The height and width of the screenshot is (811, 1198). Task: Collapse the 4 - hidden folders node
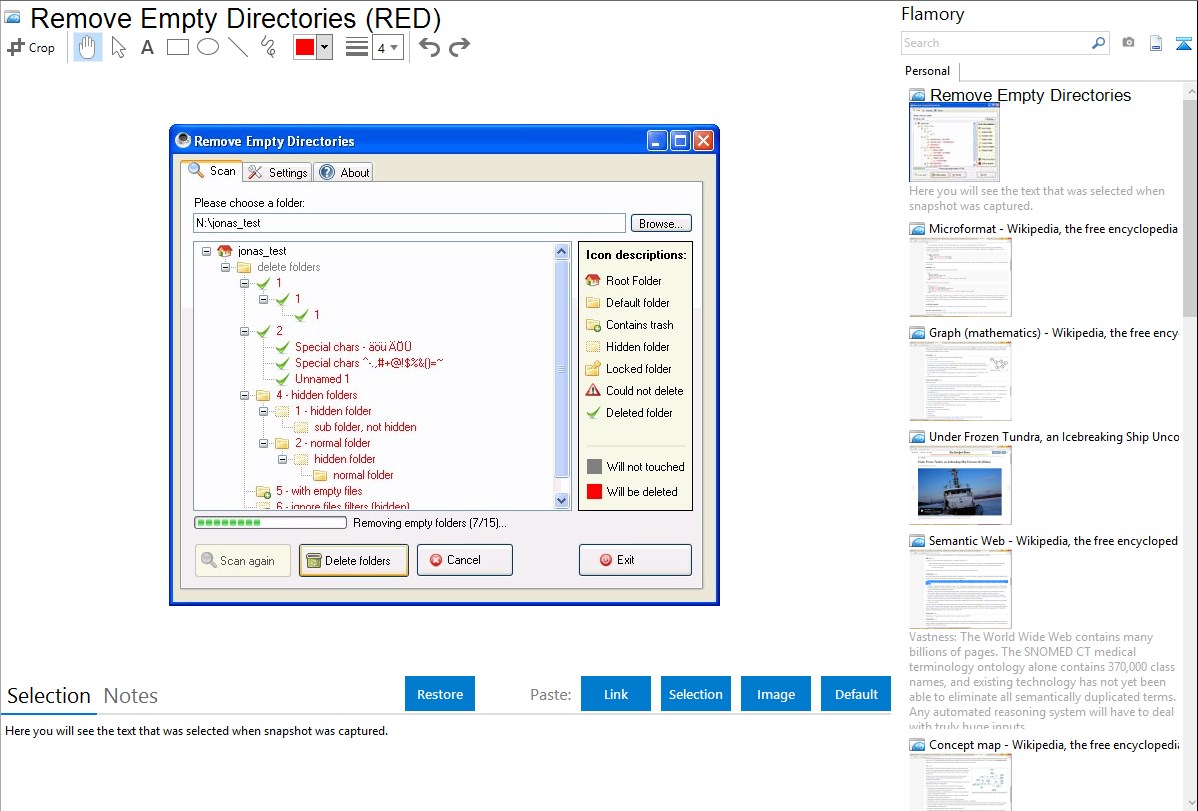(x=244, y=395)
